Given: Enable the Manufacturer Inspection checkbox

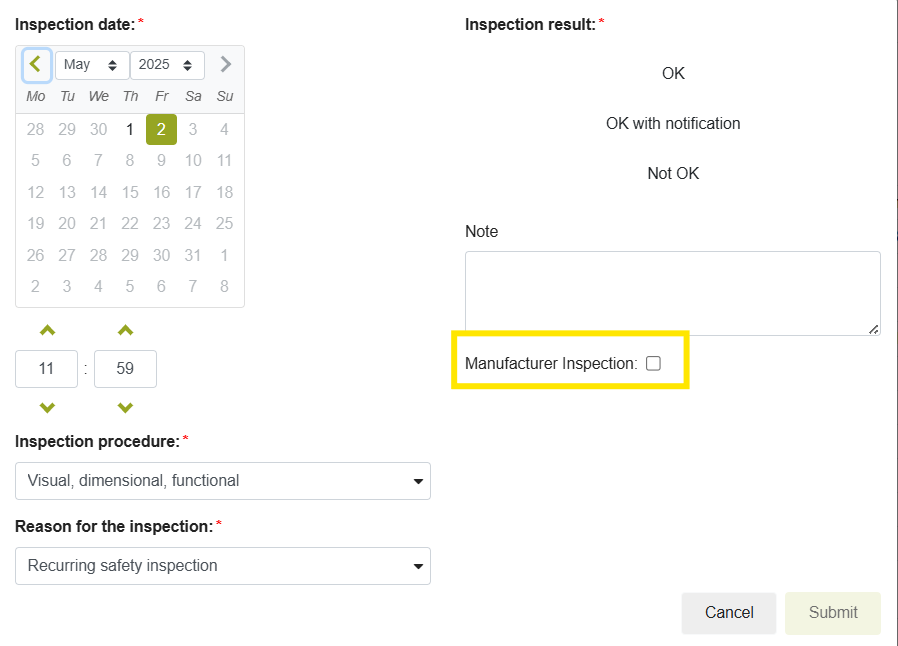Looking at the screenshot, I should tap(653, 364).
